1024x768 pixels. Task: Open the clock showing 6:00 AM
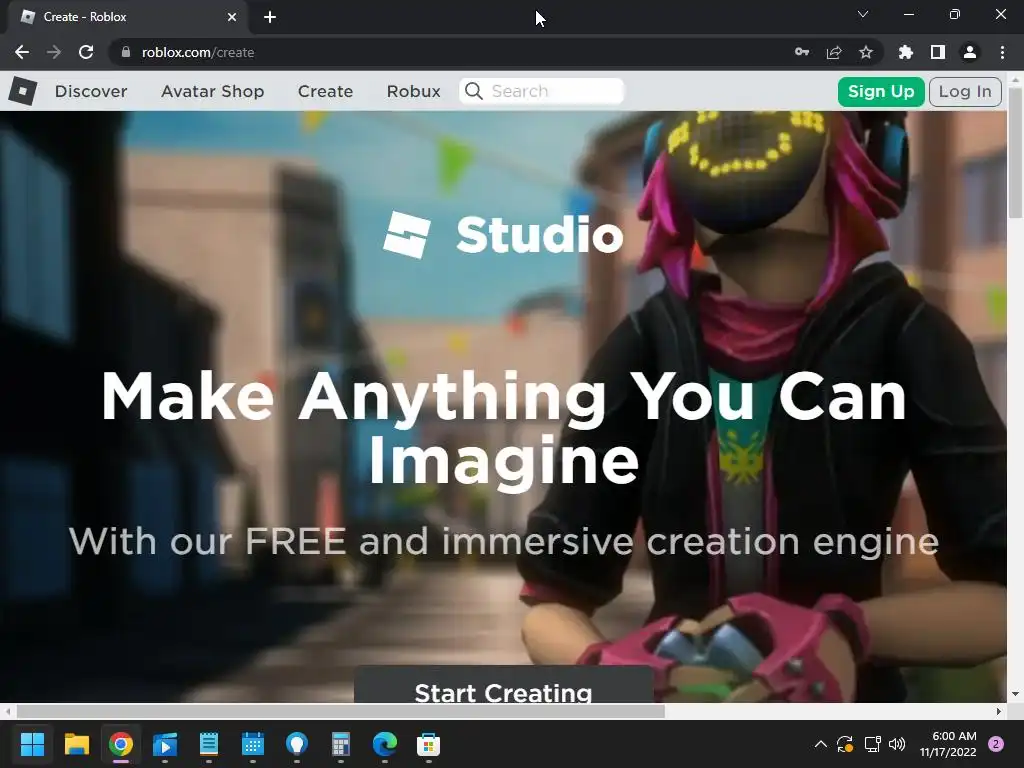948,744
